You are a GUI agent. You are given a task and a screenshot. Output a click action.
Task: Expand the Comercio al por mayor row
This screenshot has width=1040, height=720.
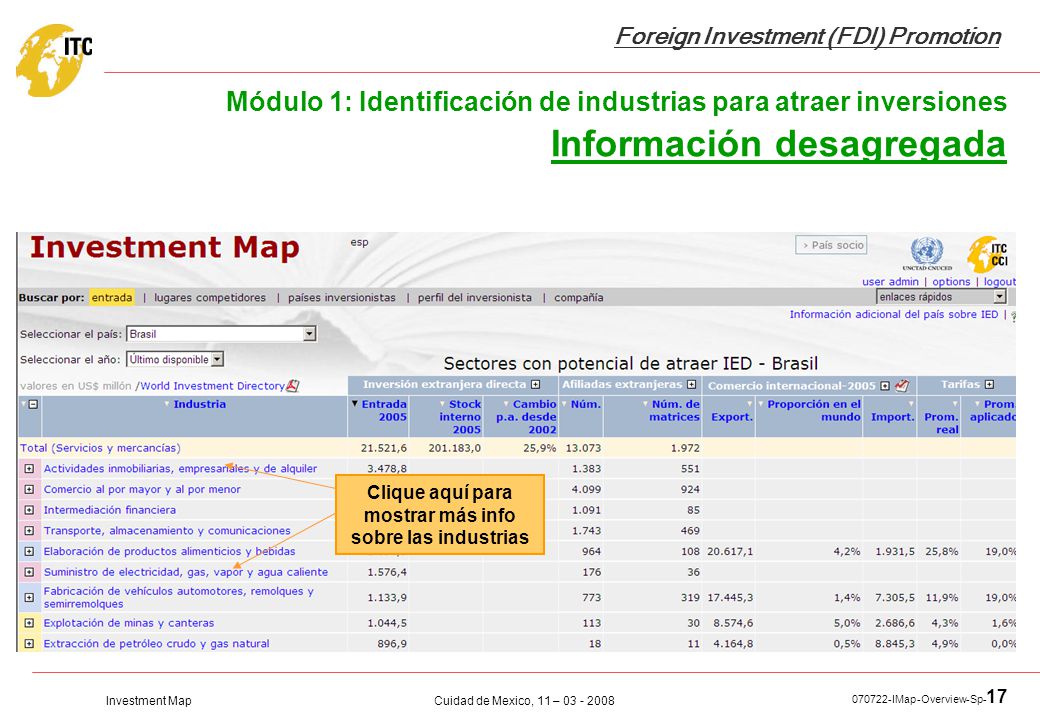point(29,490)
